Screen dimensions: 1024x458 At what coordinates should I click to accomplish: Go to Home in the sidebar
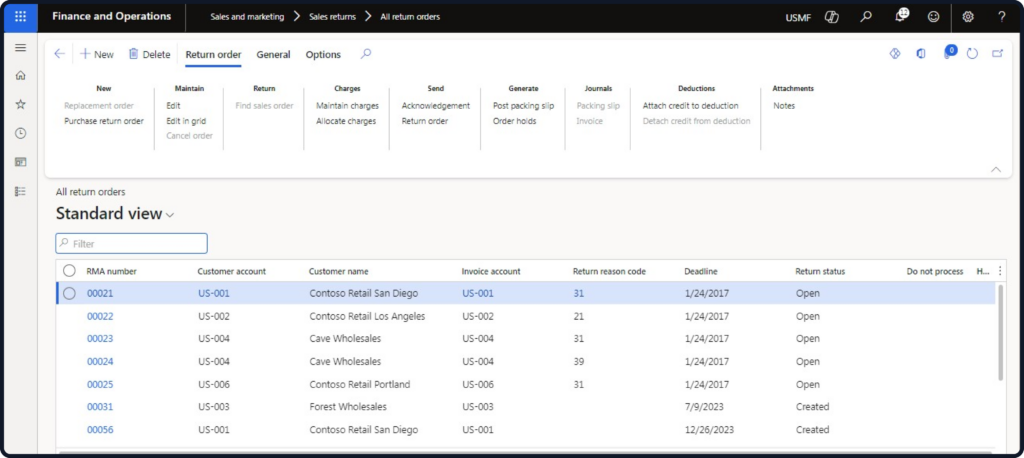pos(20,75)
